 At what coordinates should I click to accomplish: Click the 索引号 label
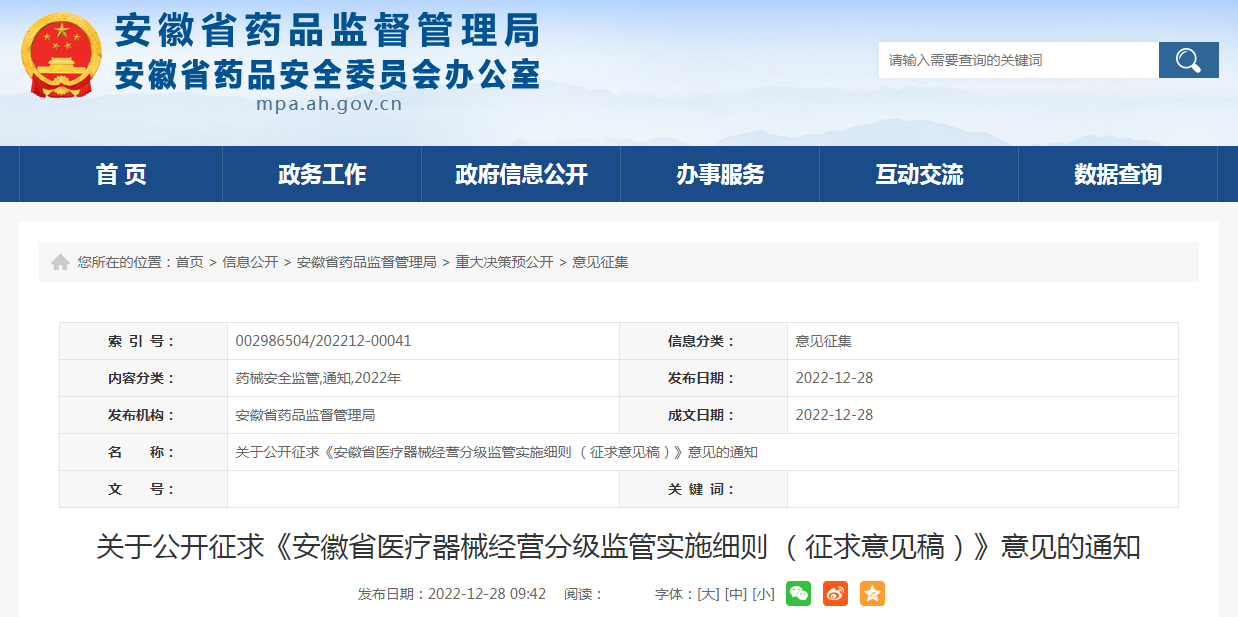pos(142,341)
